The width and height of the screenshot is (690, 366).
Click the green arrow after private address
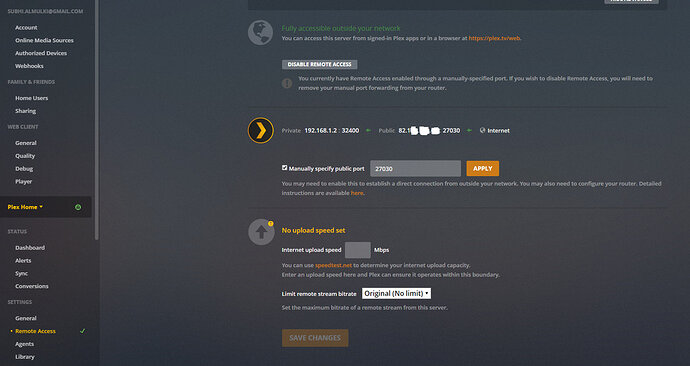click(368, 130)
